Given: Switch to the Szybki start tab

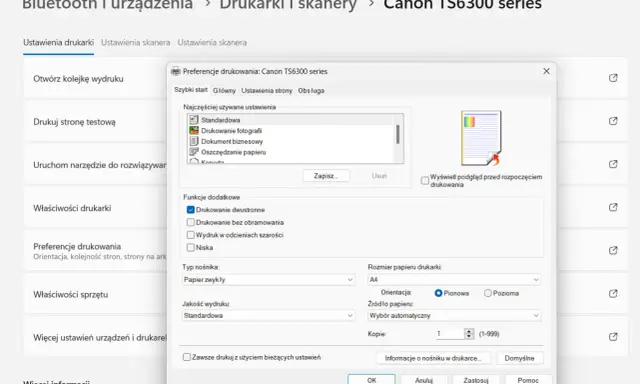Looking at the screenshot, I should 191,90.
